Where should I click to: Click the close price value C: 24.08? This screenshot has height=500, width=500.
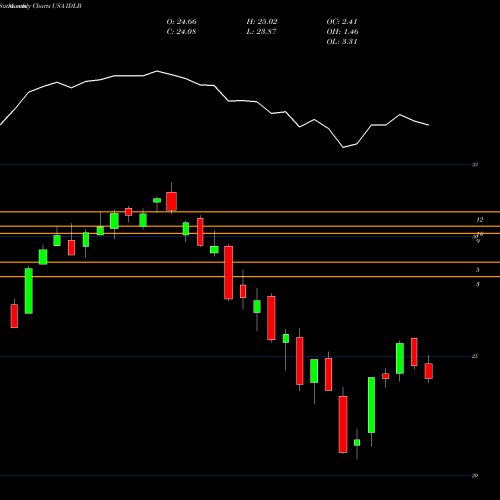coord(181,32)
